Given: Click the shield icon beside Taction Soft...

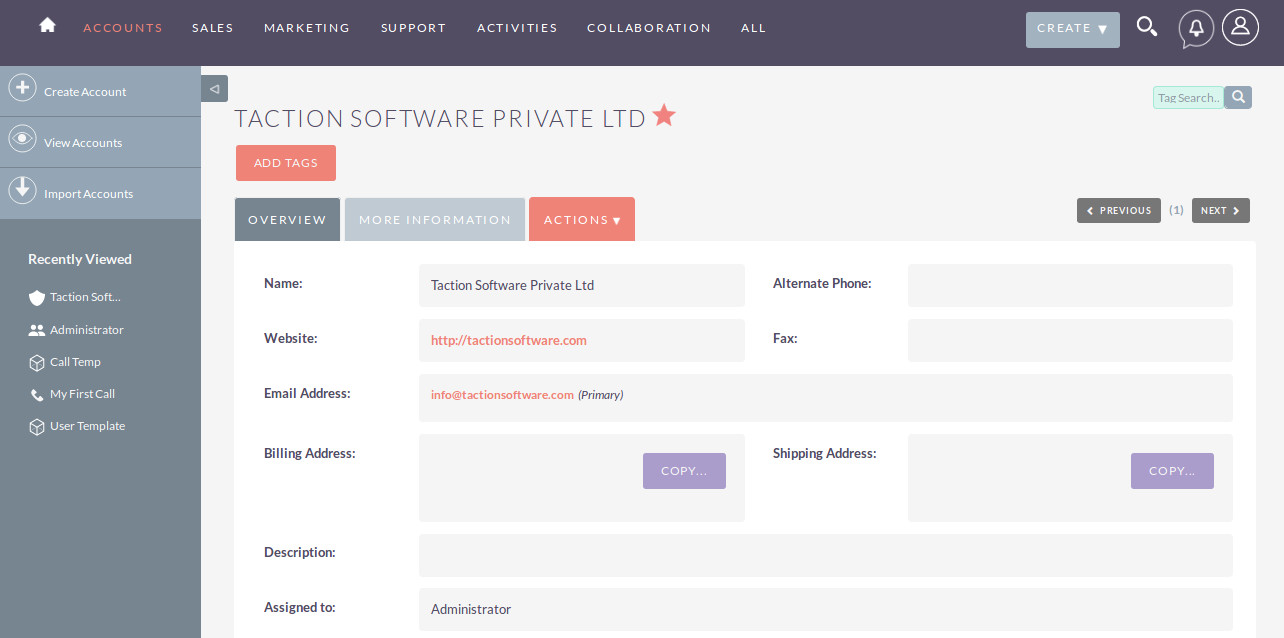Looking at the screenshot, I should coord(37,298).
